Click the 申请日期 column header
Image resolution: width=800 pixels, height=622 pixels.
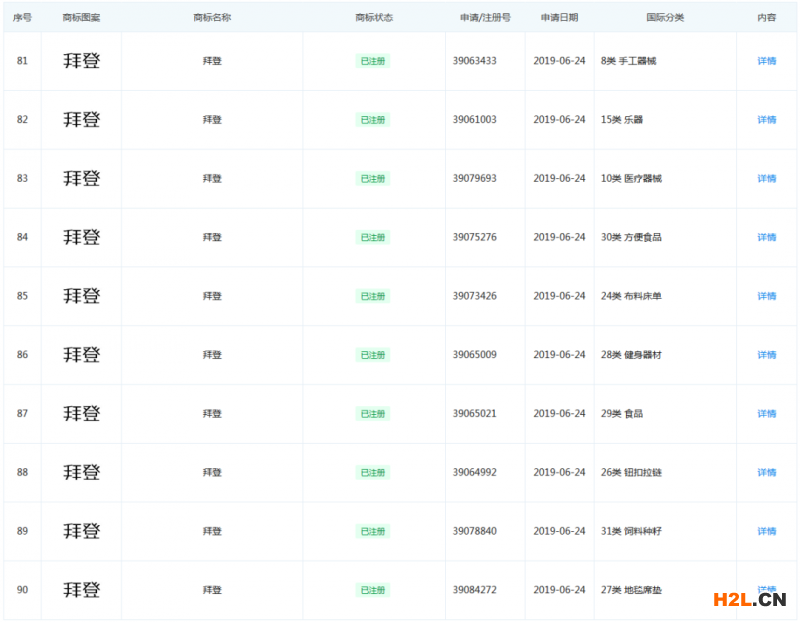tap(559, 17)
